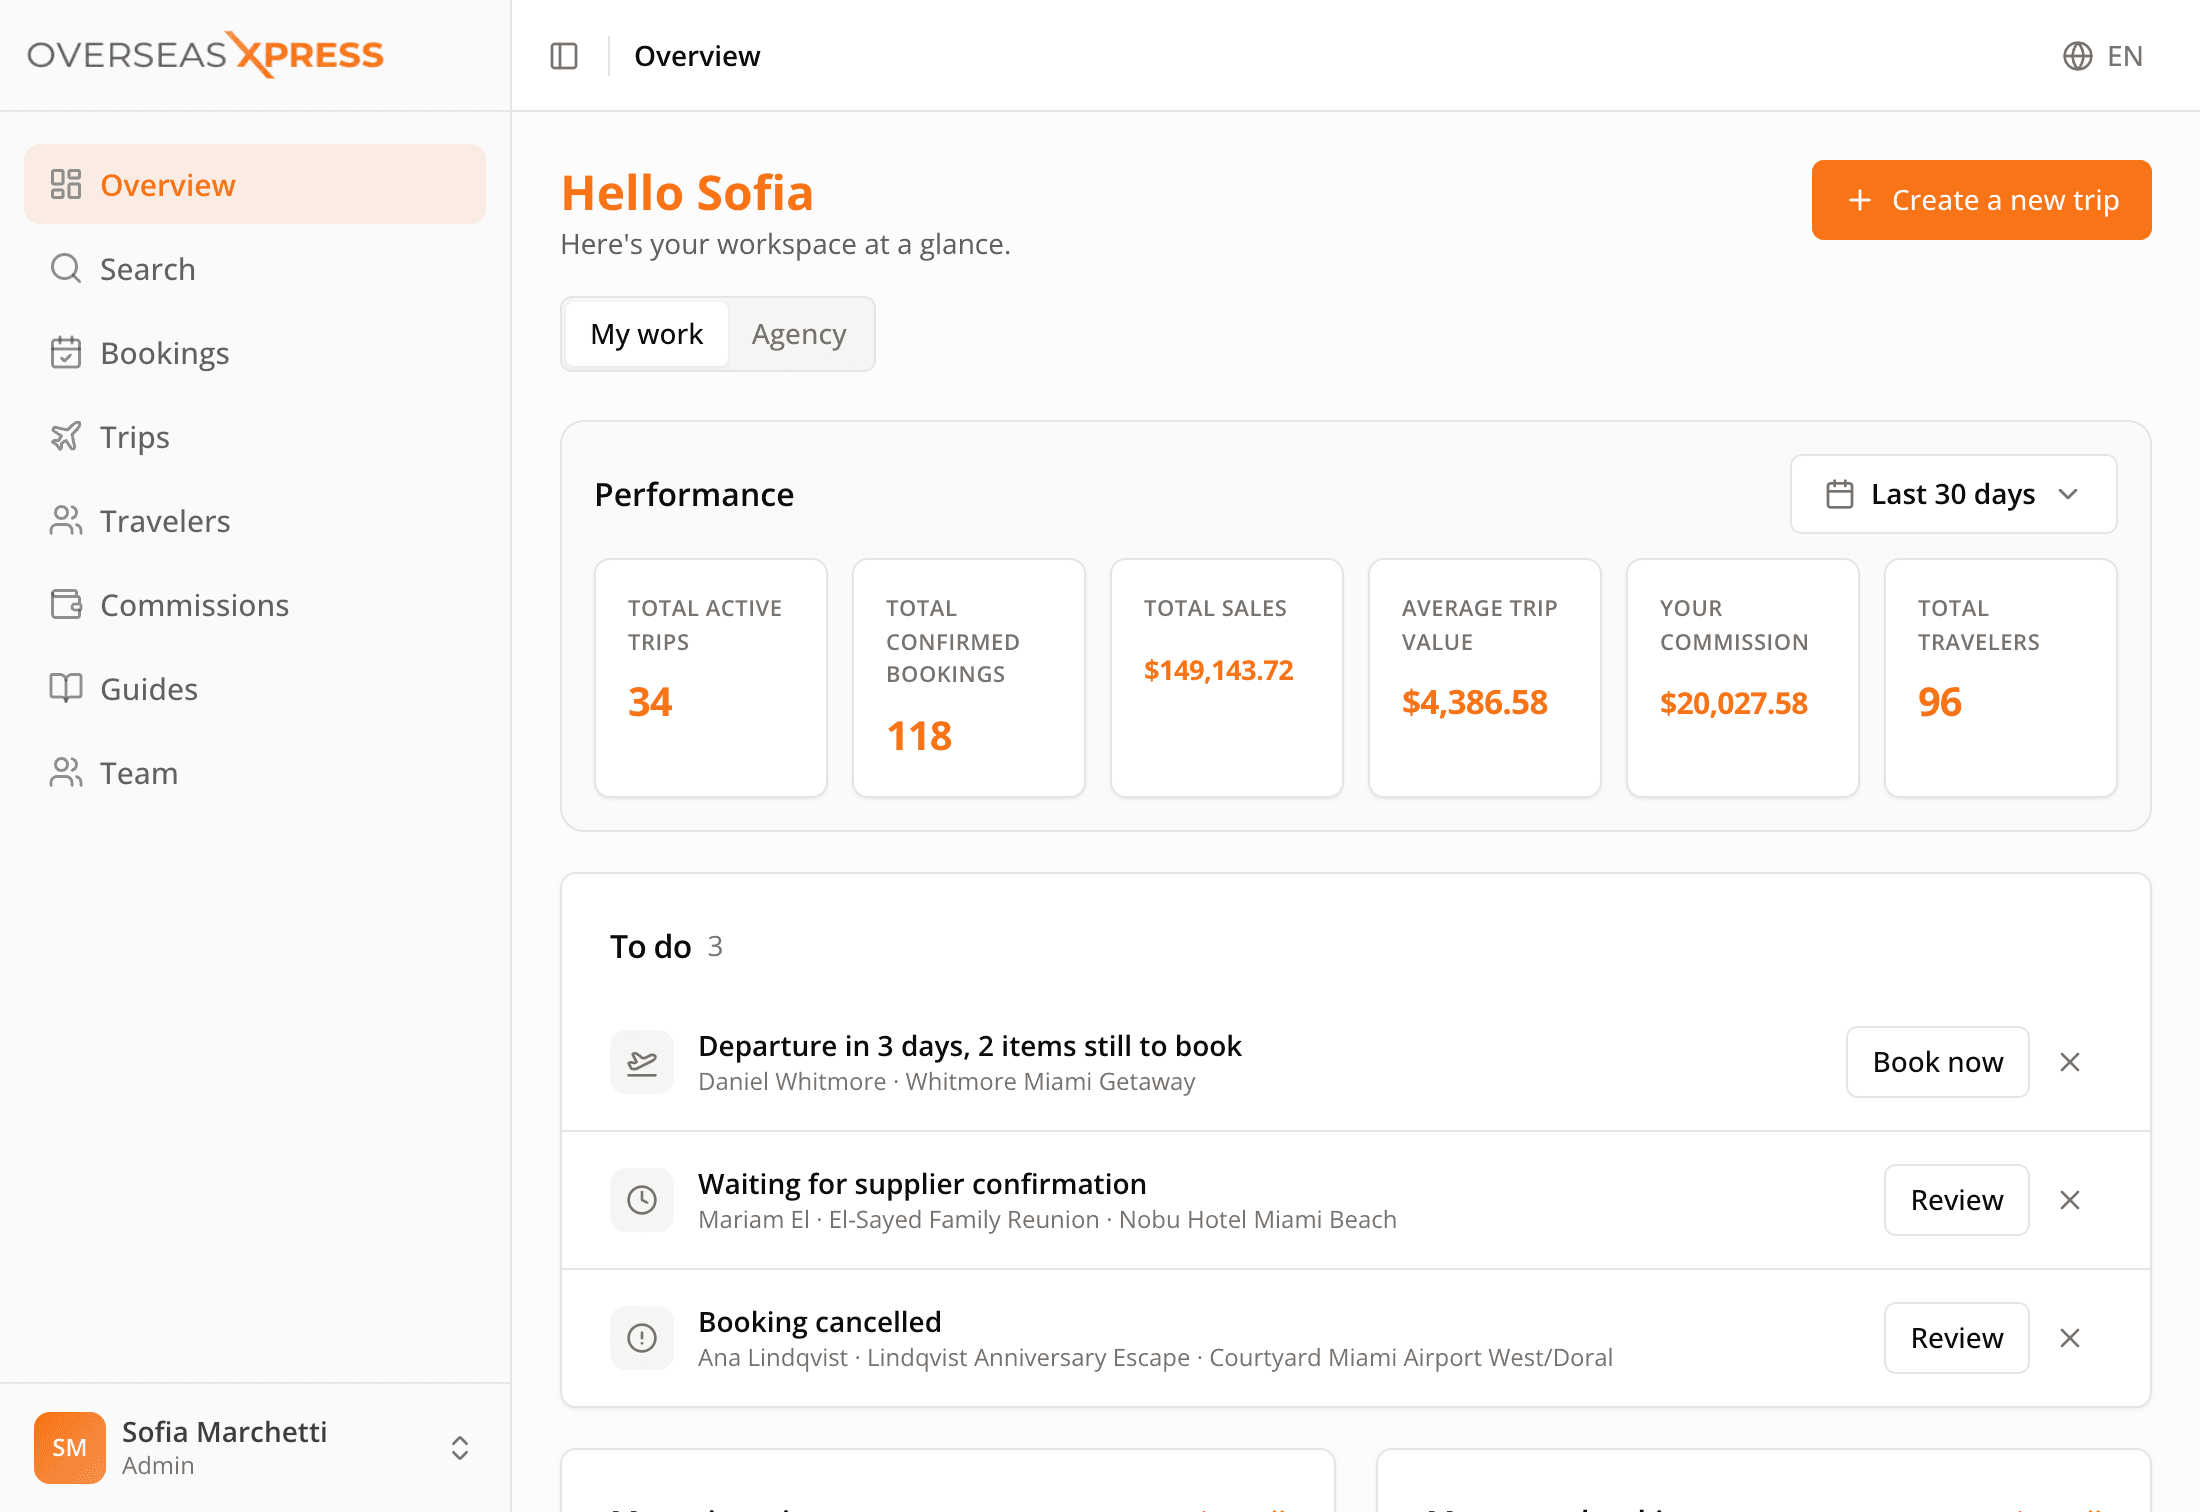
Task: Click the Trips airplane icon
Action: pos(66,436)
